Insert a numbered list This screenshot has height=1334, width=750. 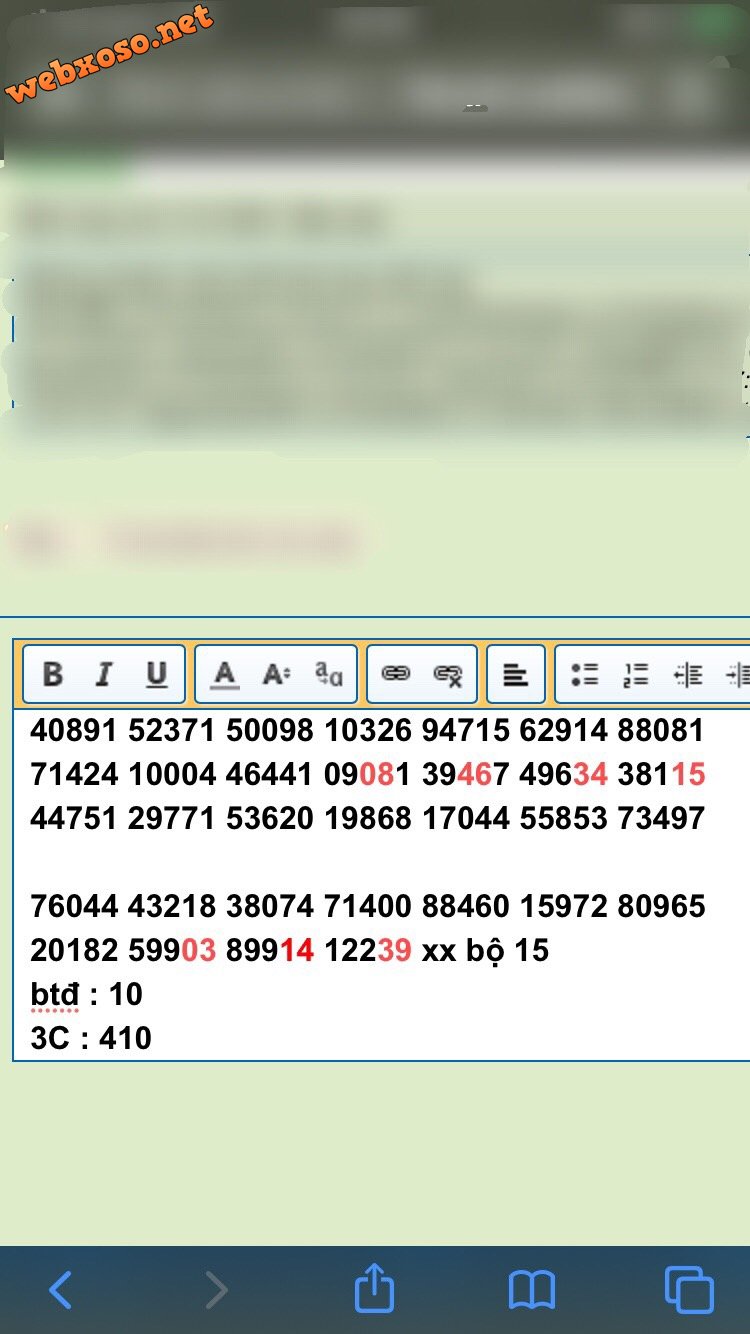click(x=636, y=674)
